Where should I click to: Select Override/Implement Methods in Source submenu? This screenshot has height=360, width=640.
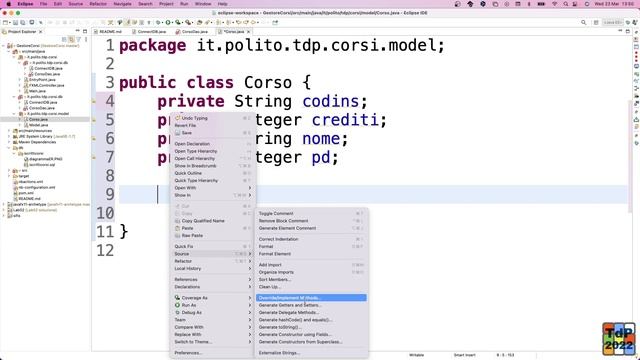(x=311, y=298)
